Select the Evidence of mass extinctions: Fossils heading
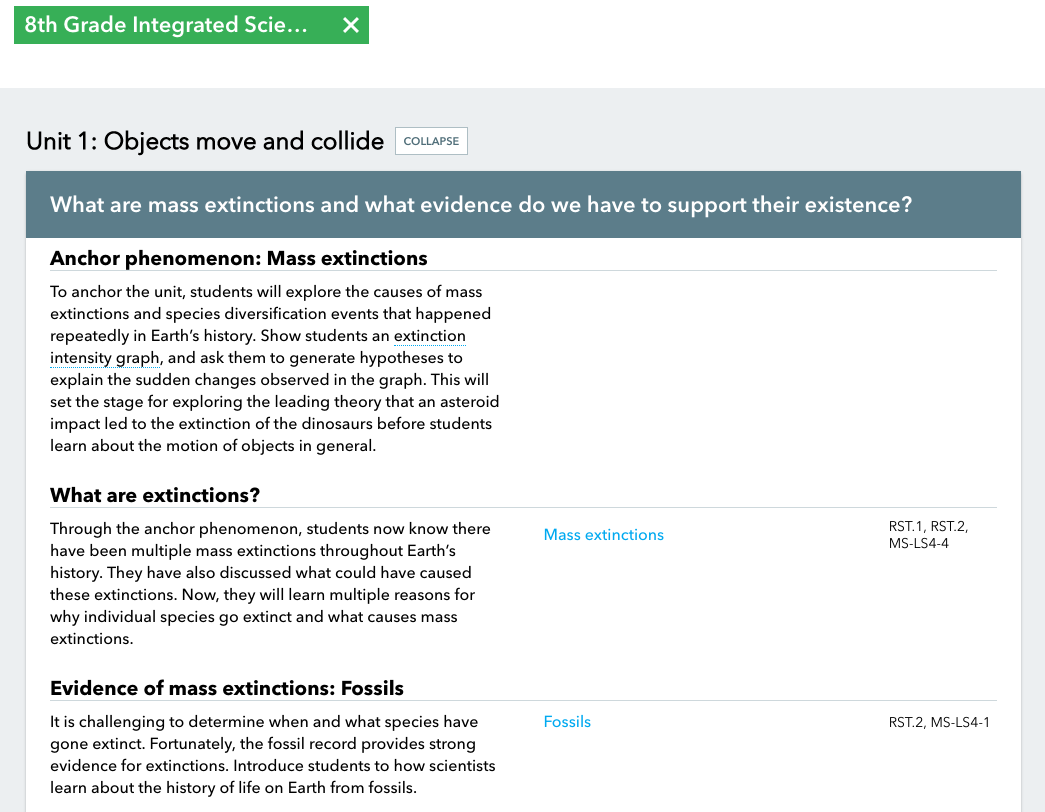 coord(227,688)
